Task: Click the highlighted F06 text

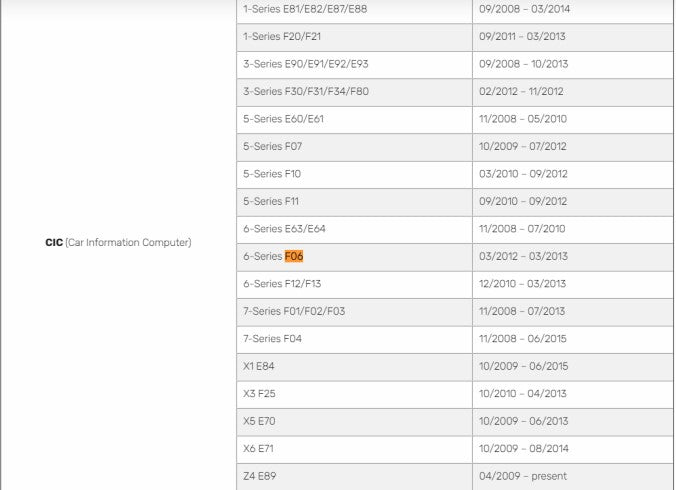Action: (x=294, y=257)
